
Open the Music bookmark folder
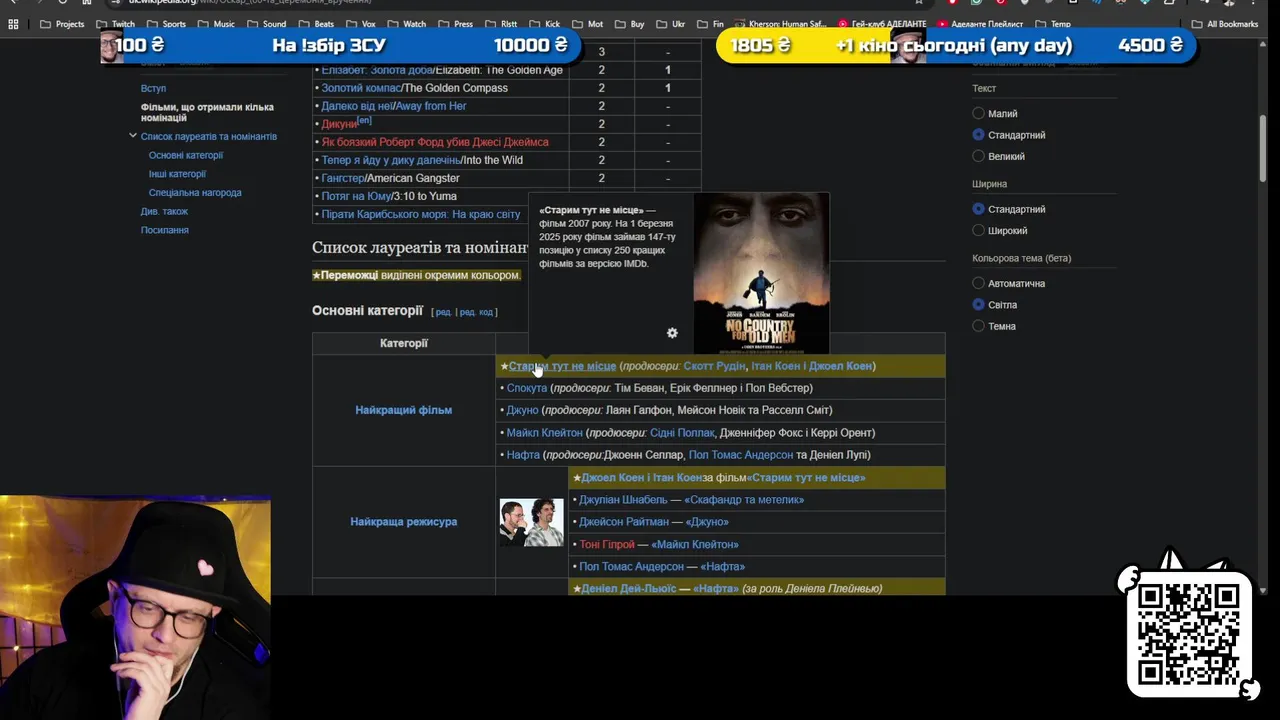coord(217,24)
